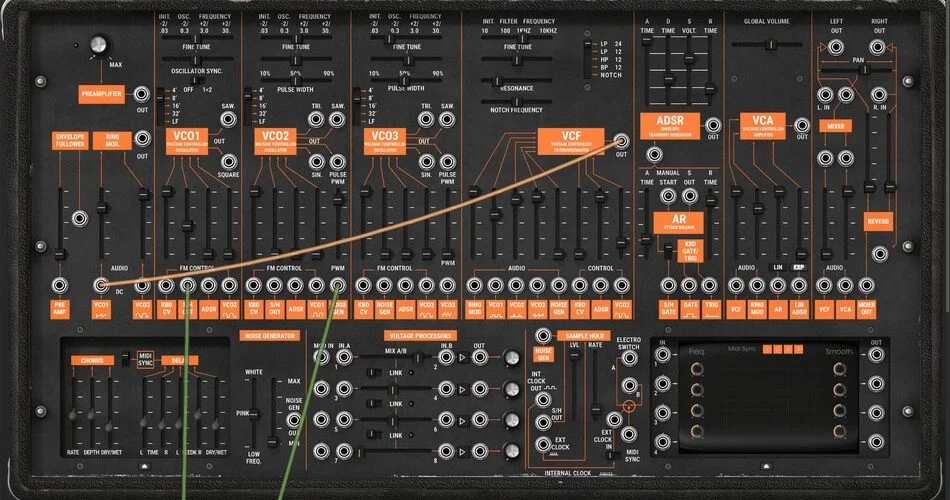Click the VCO2 TRI output jack
Screen dimensions: 950x500
[x=316, y=119]
